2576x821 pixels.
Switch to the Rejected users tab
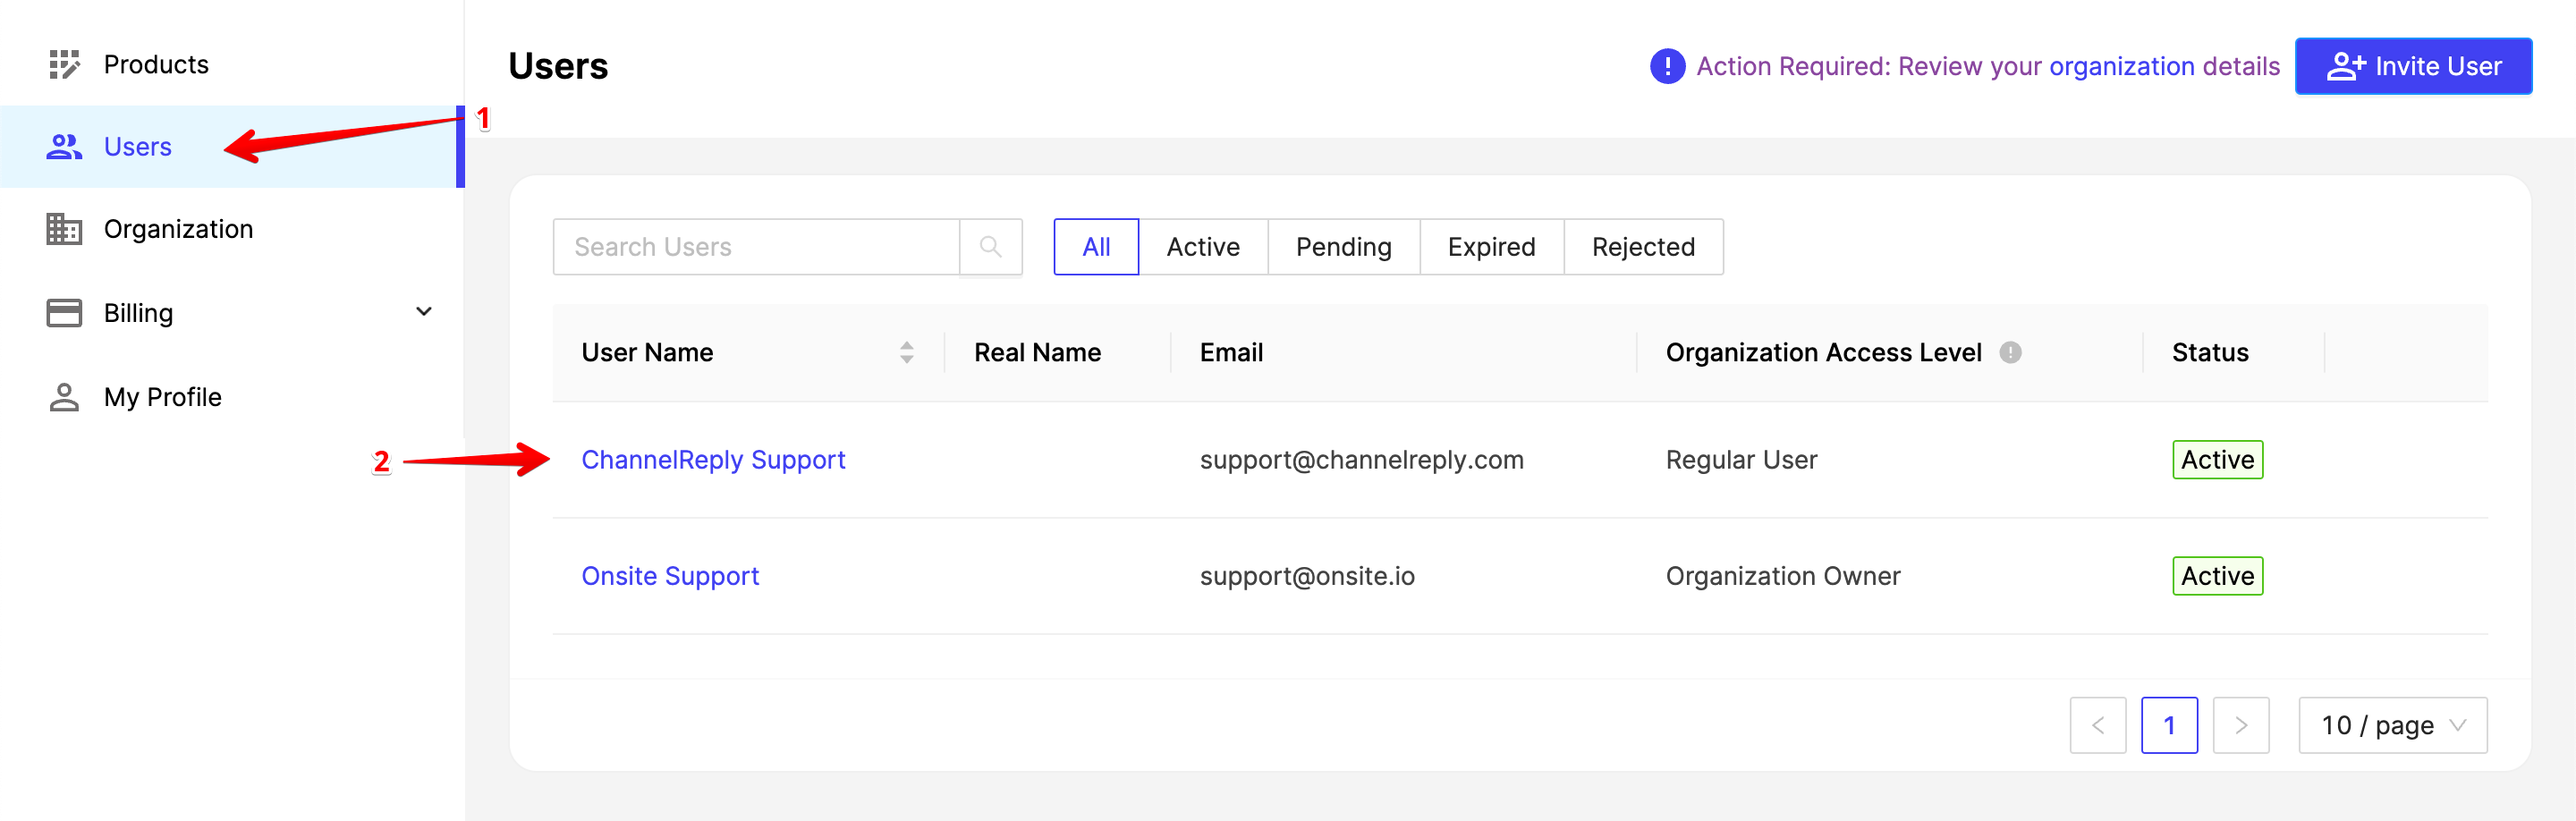tap(1643, 247)
